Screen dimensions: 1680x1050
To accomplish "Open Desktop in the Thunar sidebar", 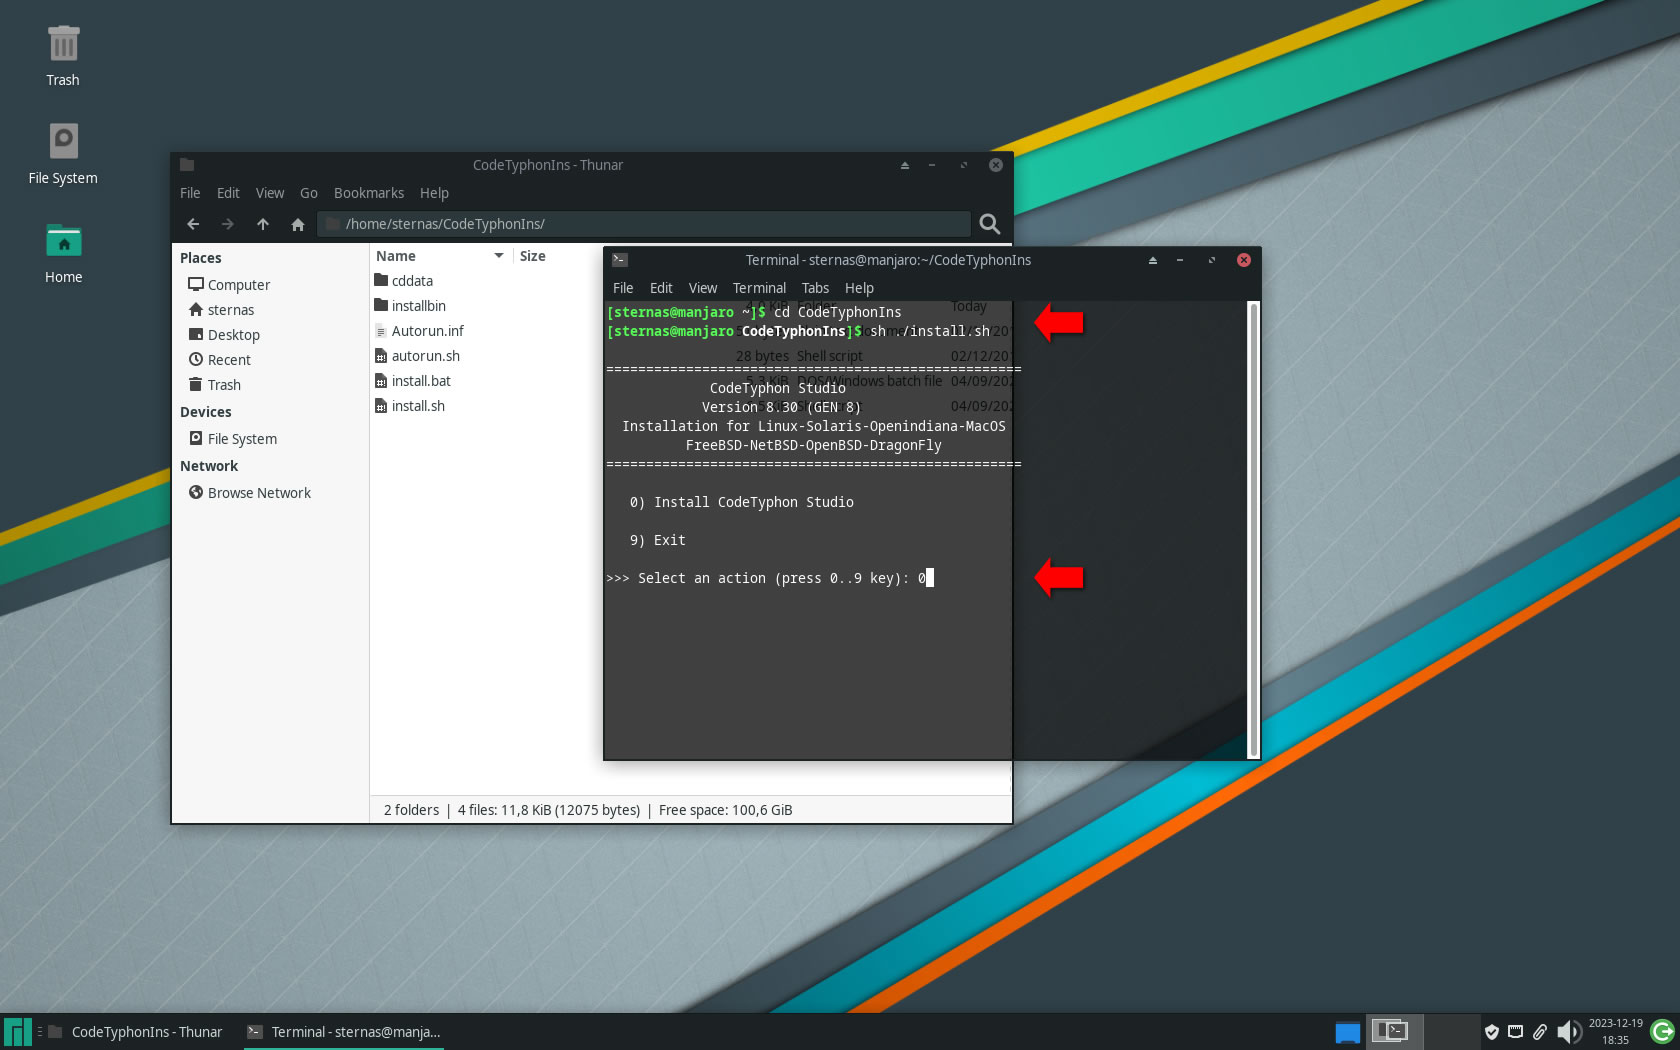I will [224, 335].
